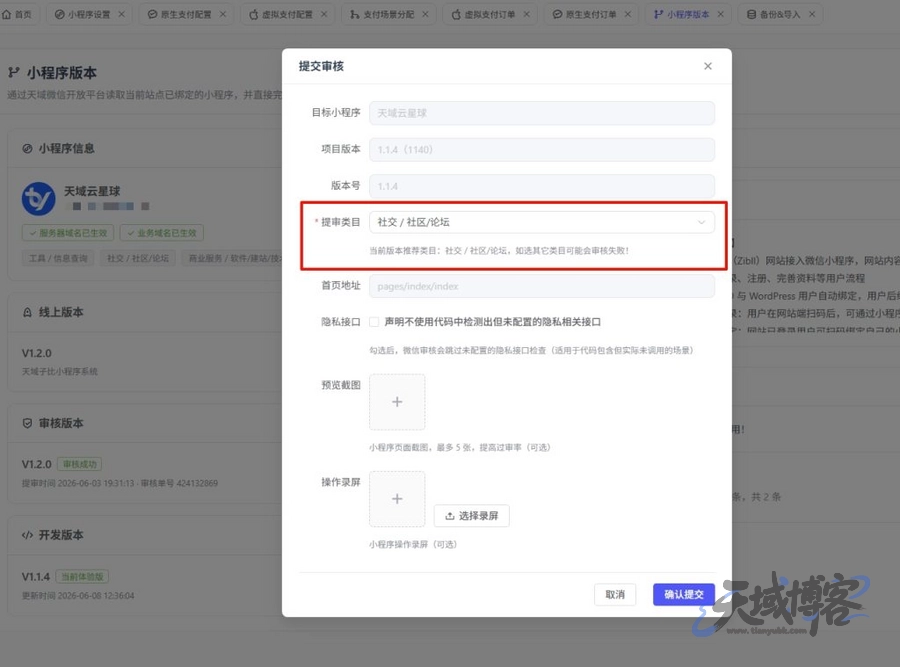The height and width of the screenshot is (667, 900).
Task: Click the 小程序信息 section icon
Action: point(27,149)
